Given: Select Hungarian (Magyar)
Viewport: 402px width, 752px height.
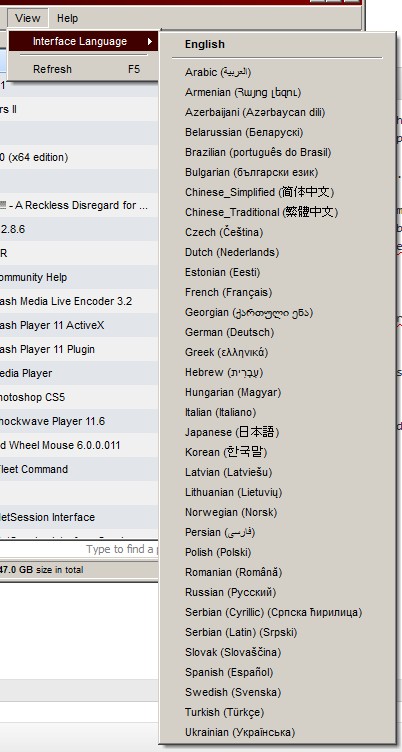Looking at the screenshot, I should pyautogui.click(x=277, y=392).
